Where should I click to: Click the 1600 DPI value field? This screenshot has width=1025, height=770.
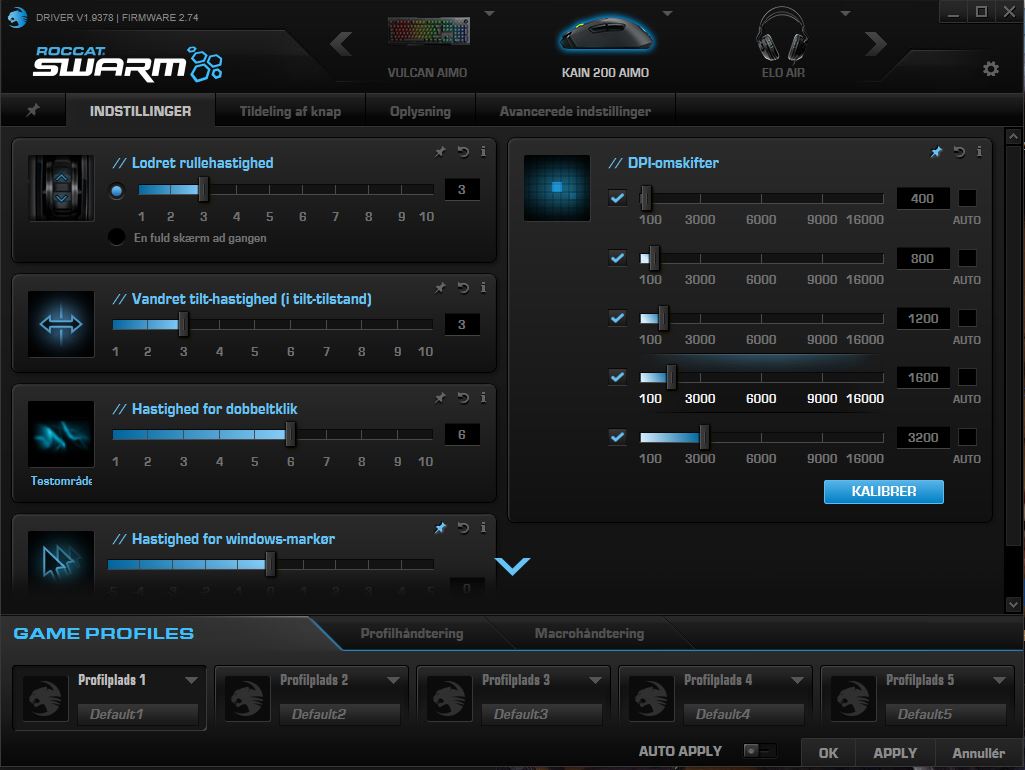tap(923, 377)
